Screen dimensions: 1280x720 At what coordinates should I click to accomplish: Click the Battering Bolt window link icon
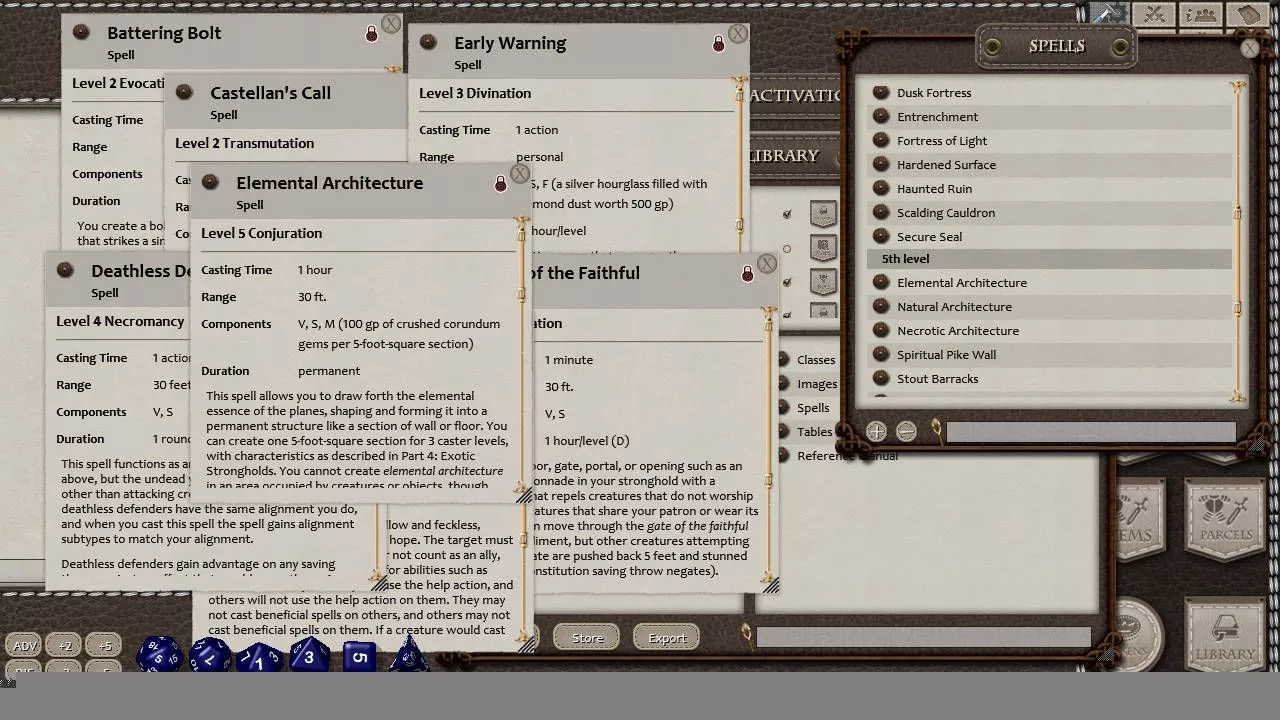coord(81,33)
